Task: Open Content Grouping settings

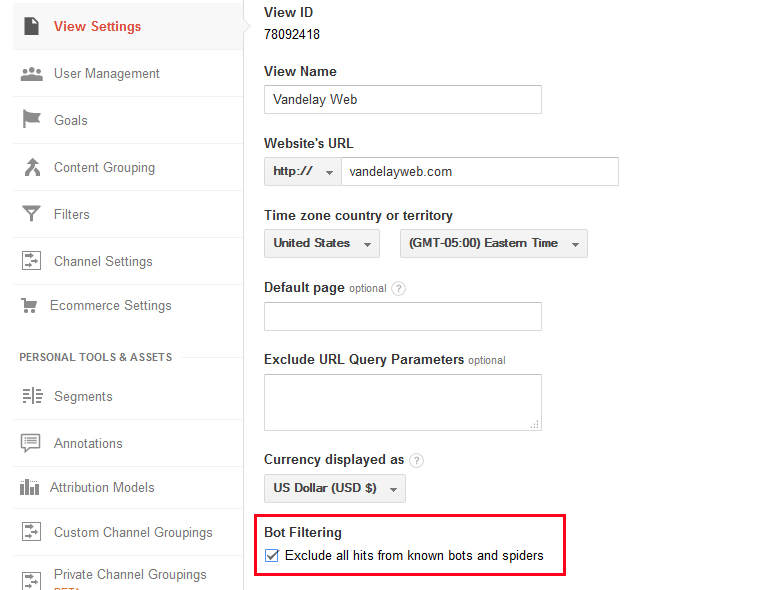Action: coord(128,167)
